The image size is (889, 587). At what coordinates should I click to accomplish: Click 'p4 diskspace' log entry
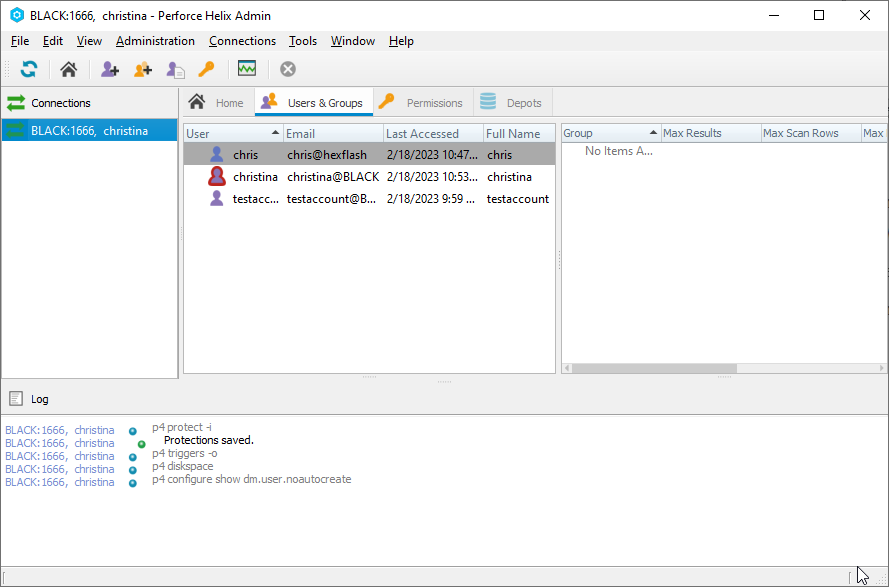click(183, 466)
